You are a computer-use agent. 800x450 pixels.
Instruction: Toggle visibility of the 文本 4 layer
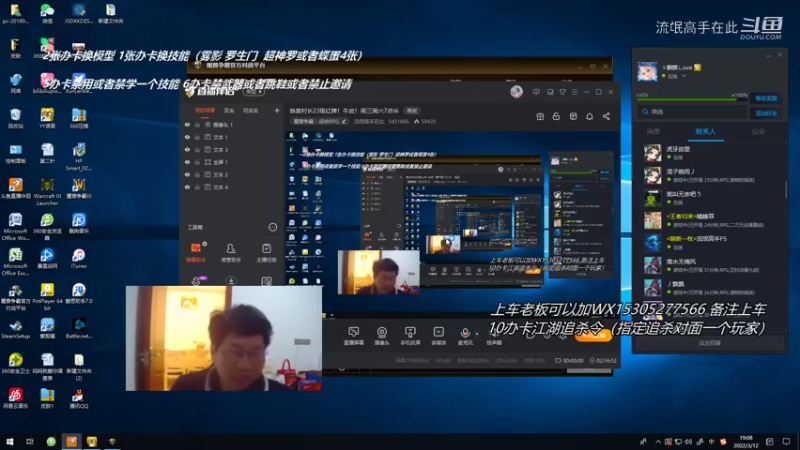point(187,187)
